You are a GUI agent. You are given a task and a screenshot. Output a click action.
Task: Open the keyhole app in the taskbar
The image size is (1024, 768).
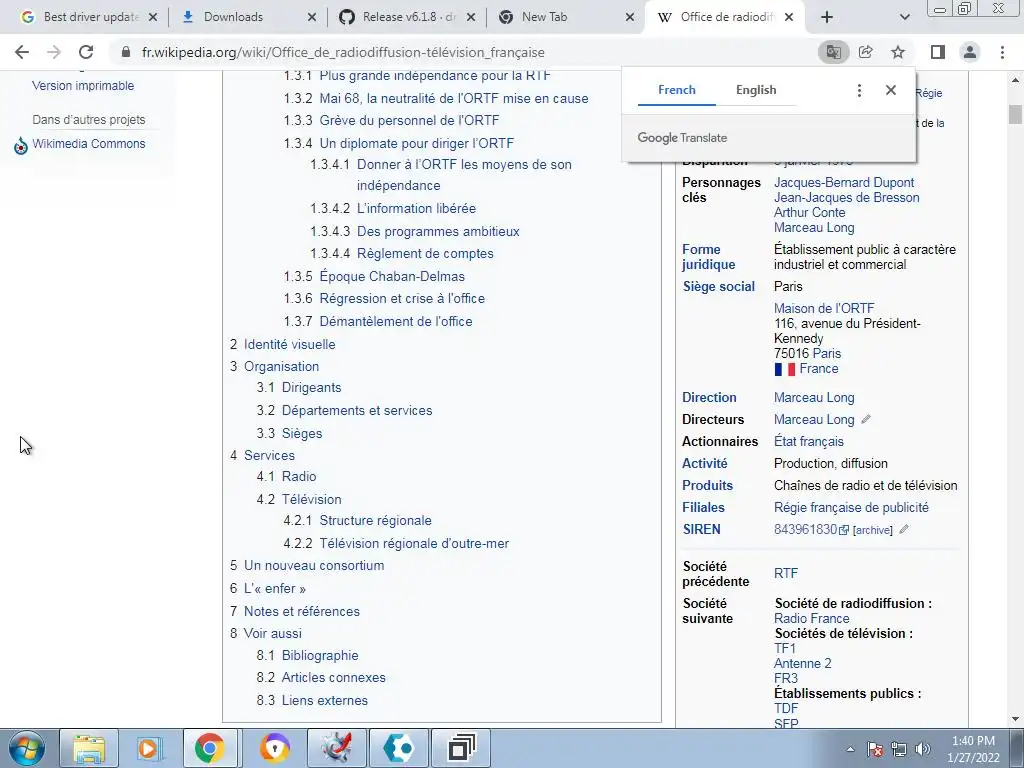[x=274, y=748]
